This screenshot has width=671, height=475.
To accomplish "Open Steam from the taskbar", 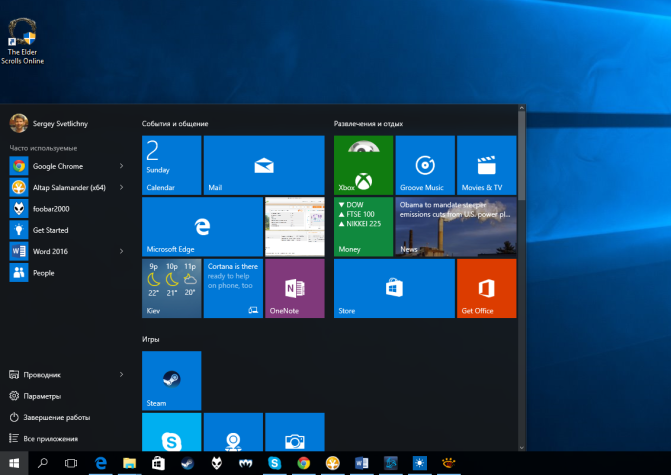I will [187, 463].
